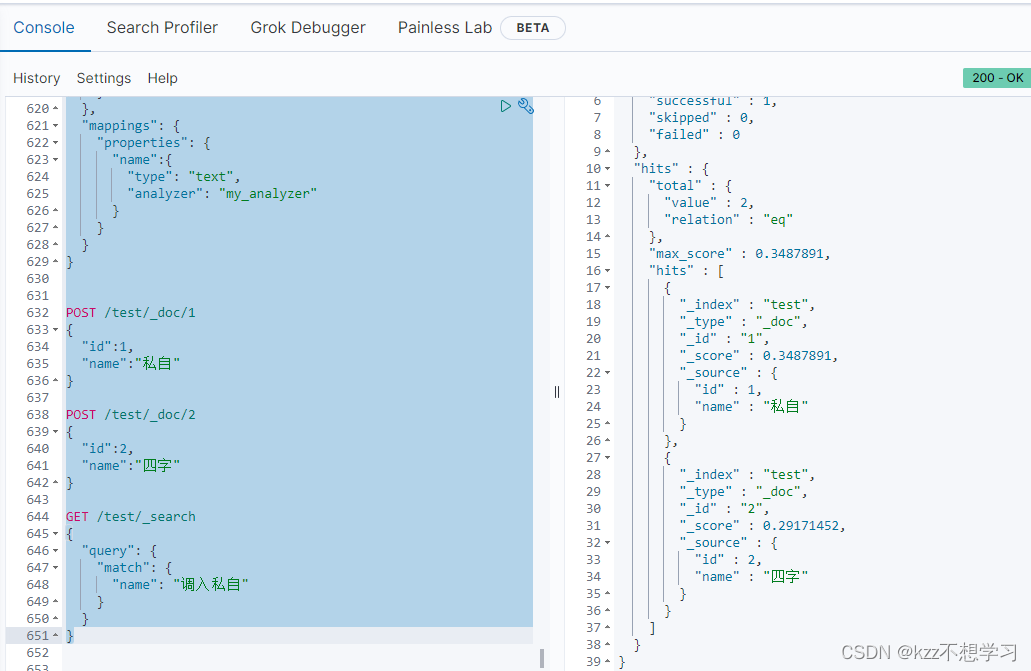Click the "skipped" : 0 response line
The image size is (1031, 671).
(702, 117)
